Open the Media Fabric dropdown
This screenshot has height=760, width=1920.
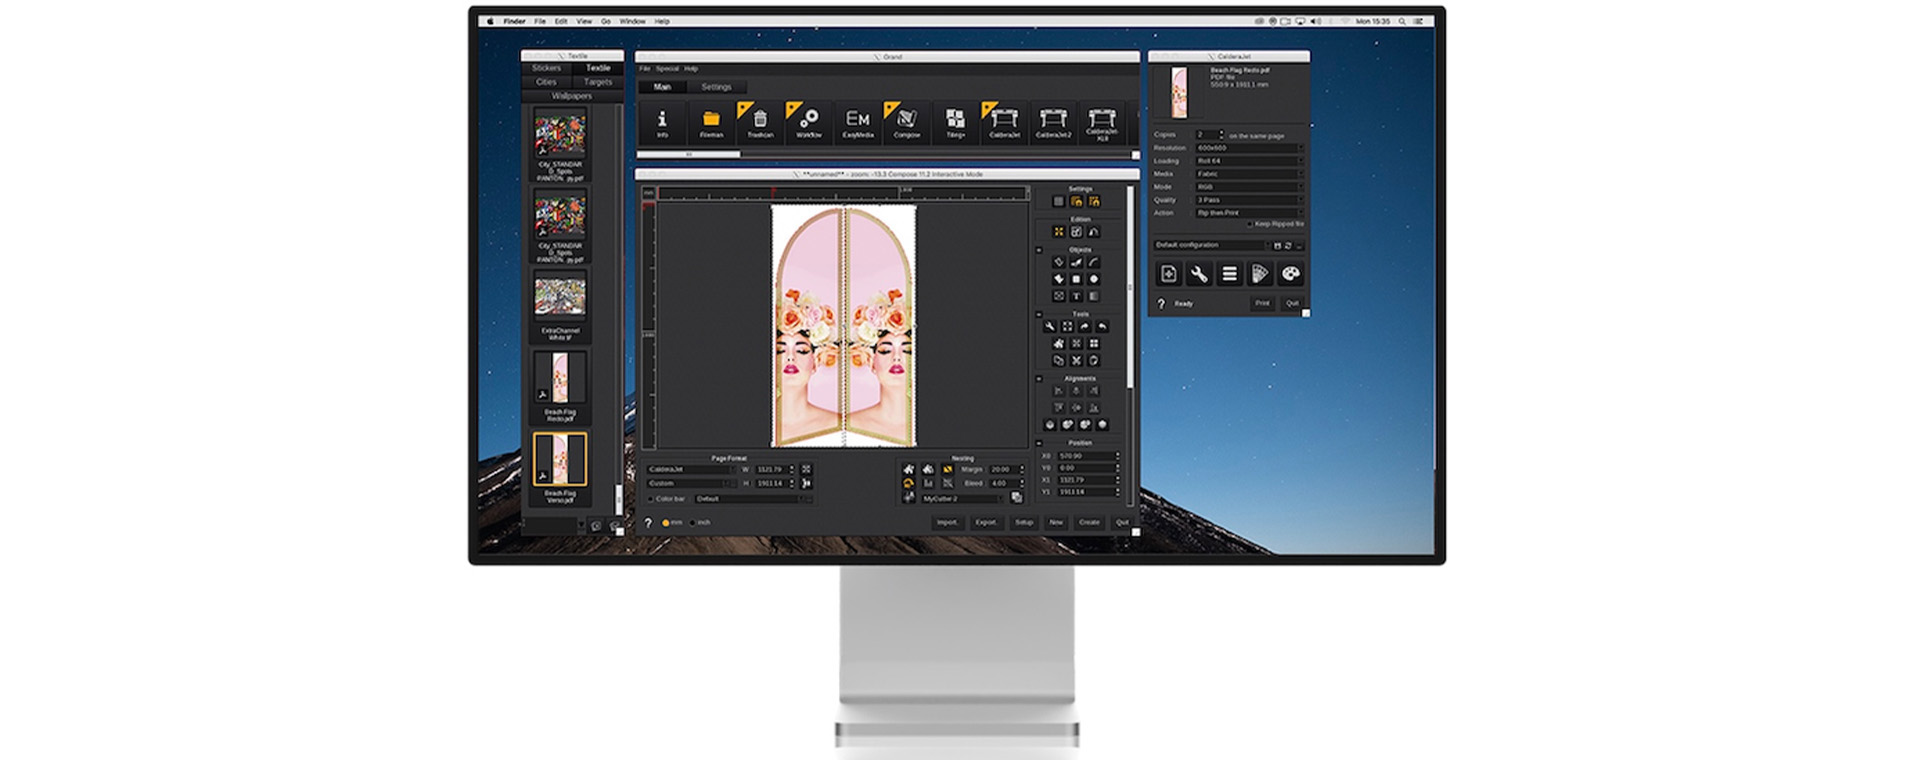point(1249,174)
